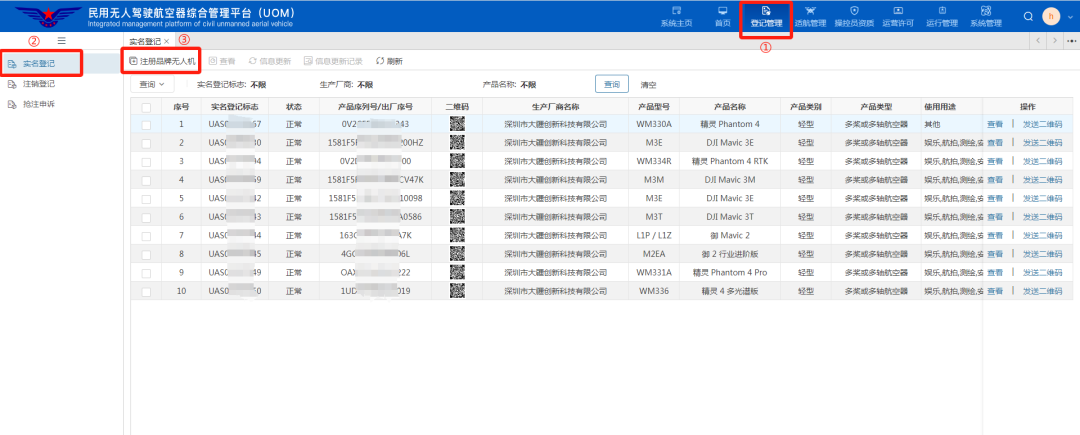The image size is (1080, 435).
Task: Click the user avatar labeled h
Action: pyautogui.click(x=1051, y=16)
